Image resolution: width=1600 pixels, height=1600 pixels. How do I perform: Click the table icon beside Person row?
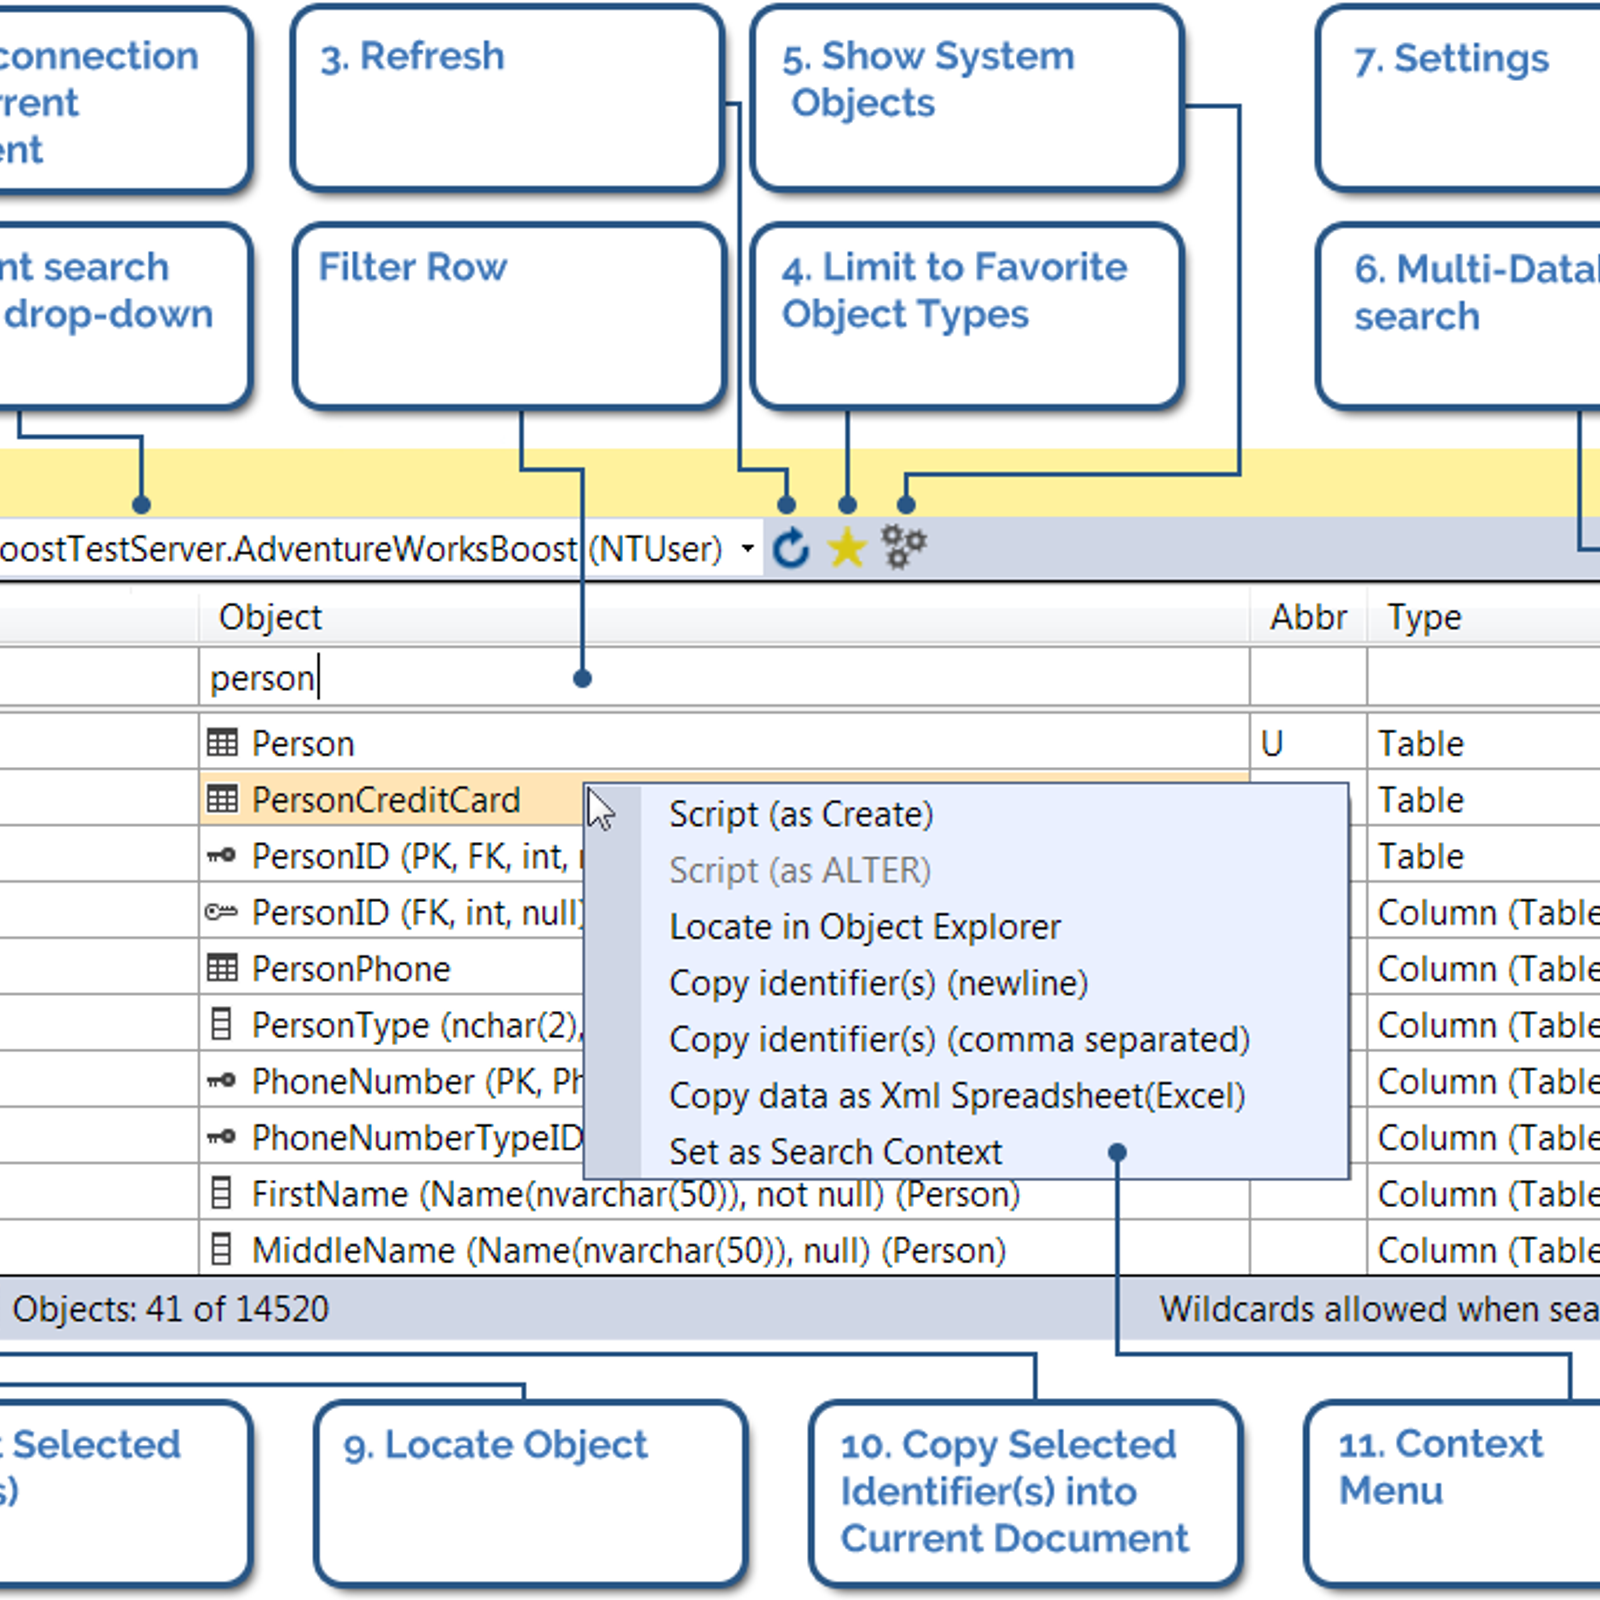222,743
